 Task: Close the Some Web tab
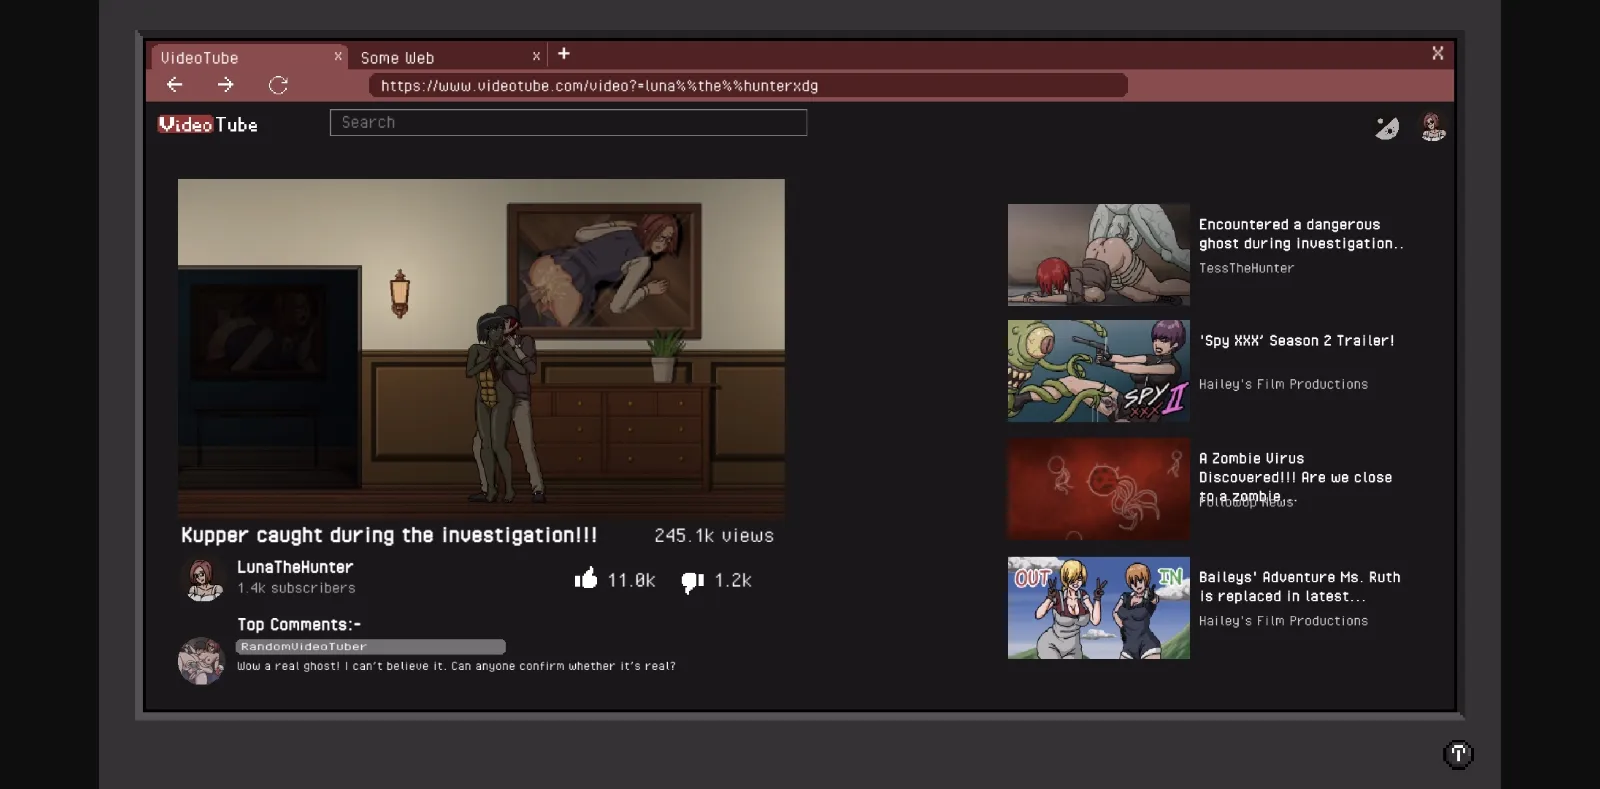[536, 57]
